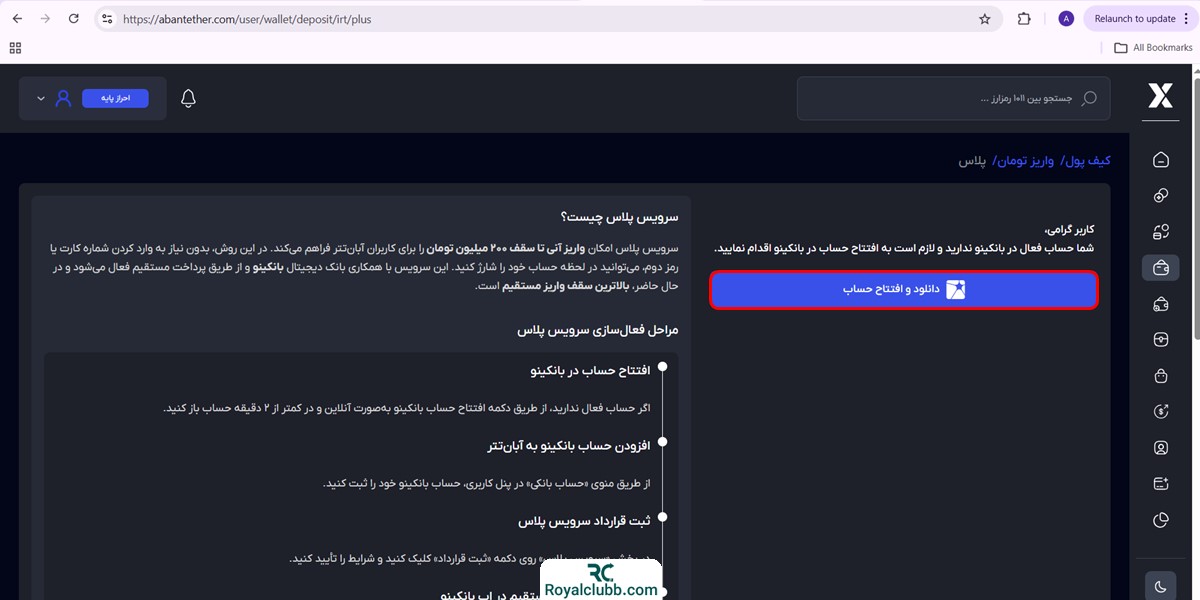Click the browser forward arrow
The width and height of the screenshot is (1200, 600).
45,18
